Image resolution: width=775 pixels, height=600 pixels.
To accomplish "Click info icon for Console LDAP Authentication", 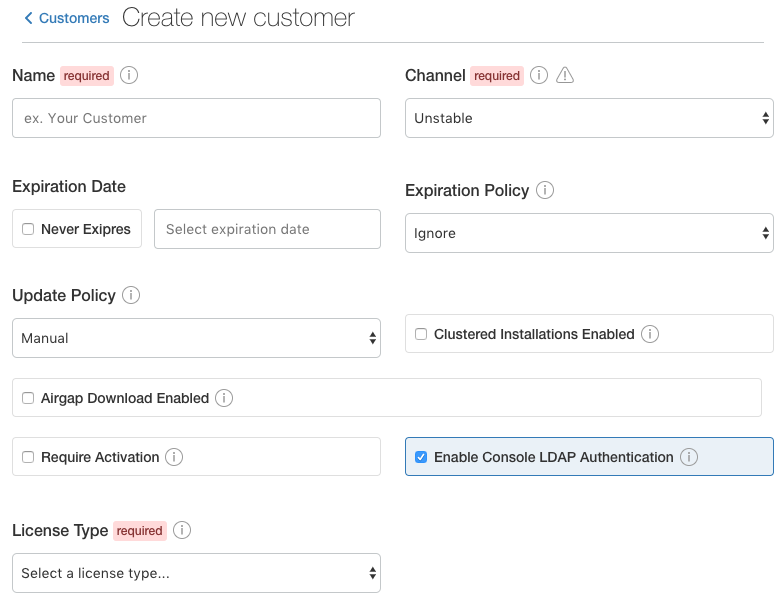I will (688, 457).
